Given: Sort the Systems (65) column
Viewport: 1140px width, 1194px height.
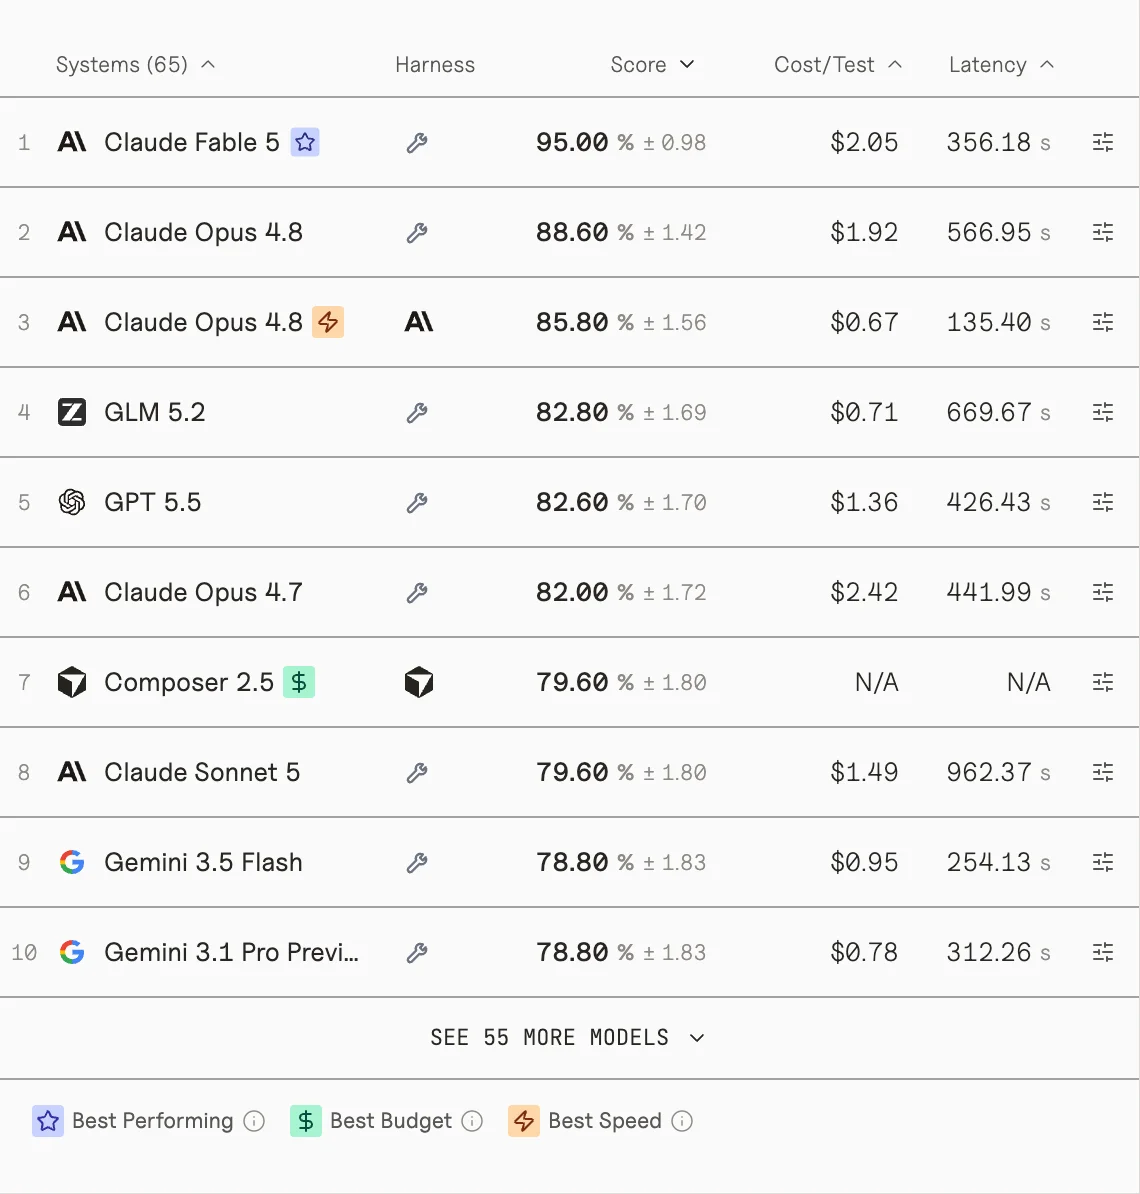Looking at the screenshot, I should tap(136, 65).
